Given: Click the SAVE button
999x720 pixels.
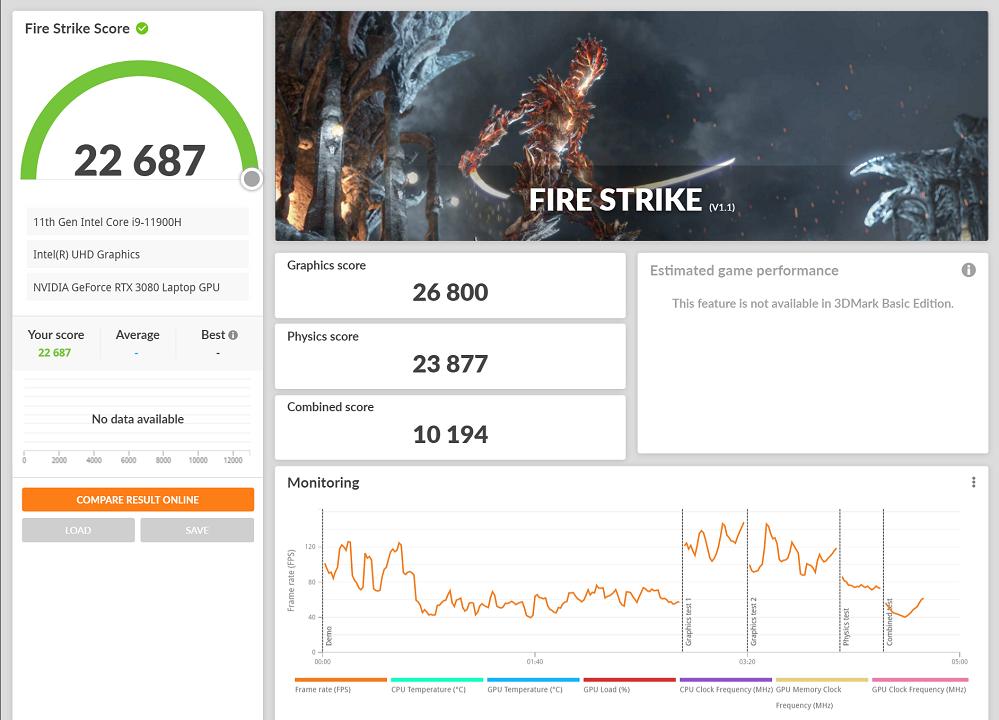Looking at the screenshot, I should (x=197, y=530).
